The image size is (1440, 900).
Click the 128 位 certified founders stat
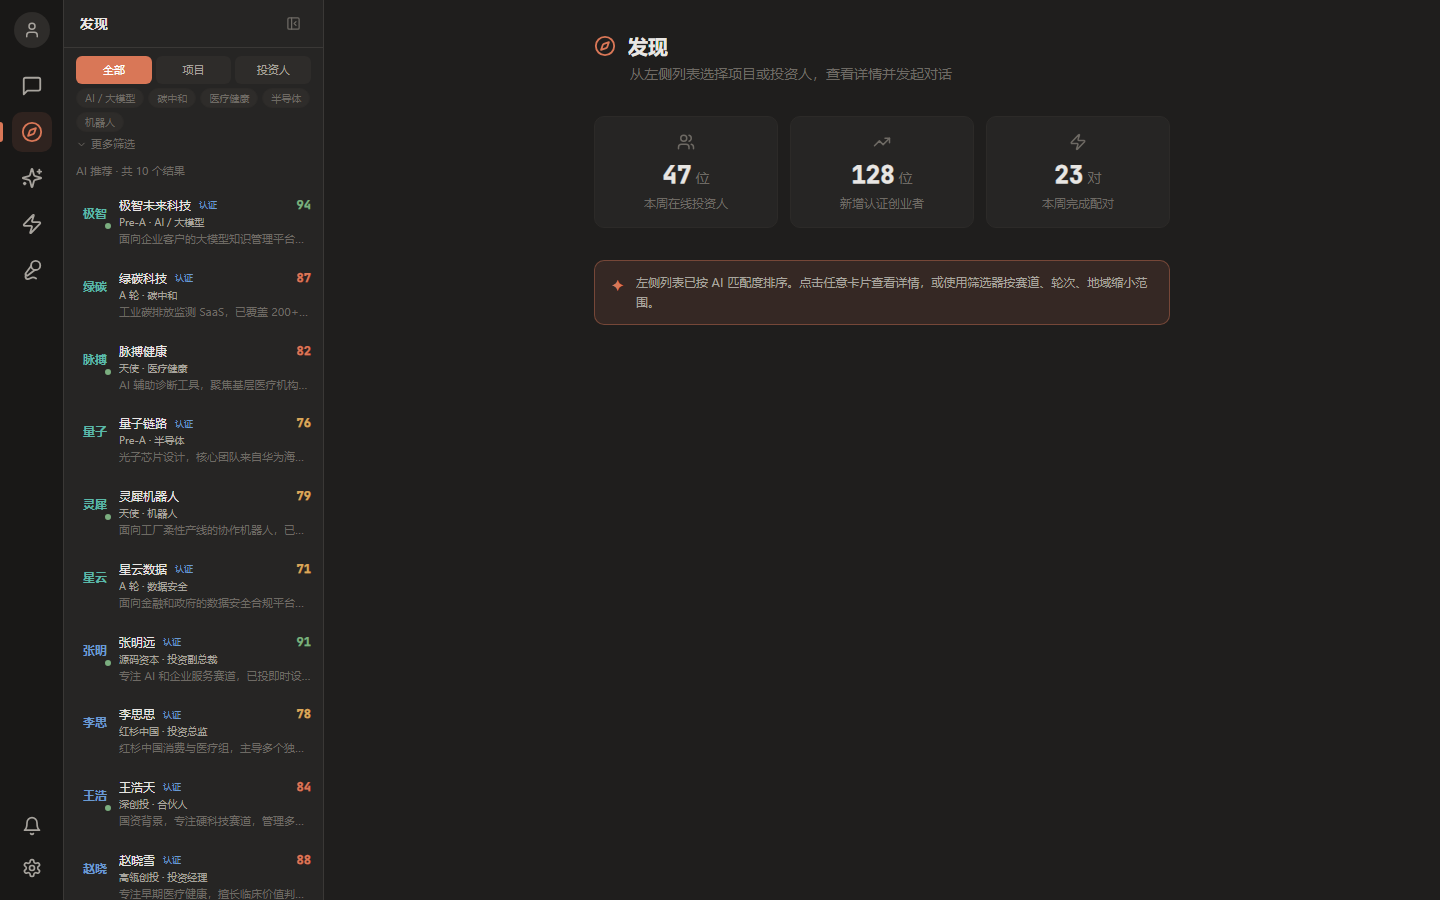(882, 172)
